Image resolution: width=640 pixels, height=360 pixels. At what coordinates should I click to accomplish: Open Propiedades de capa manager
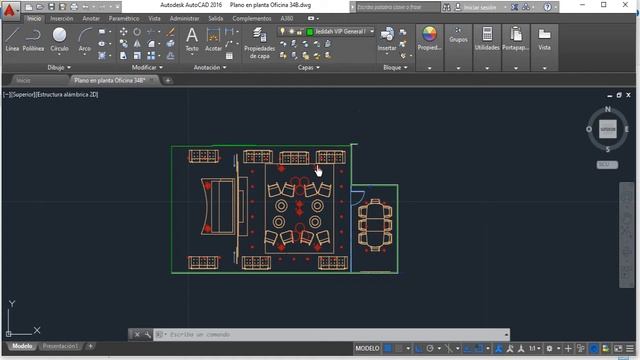[x=260, y=43]
